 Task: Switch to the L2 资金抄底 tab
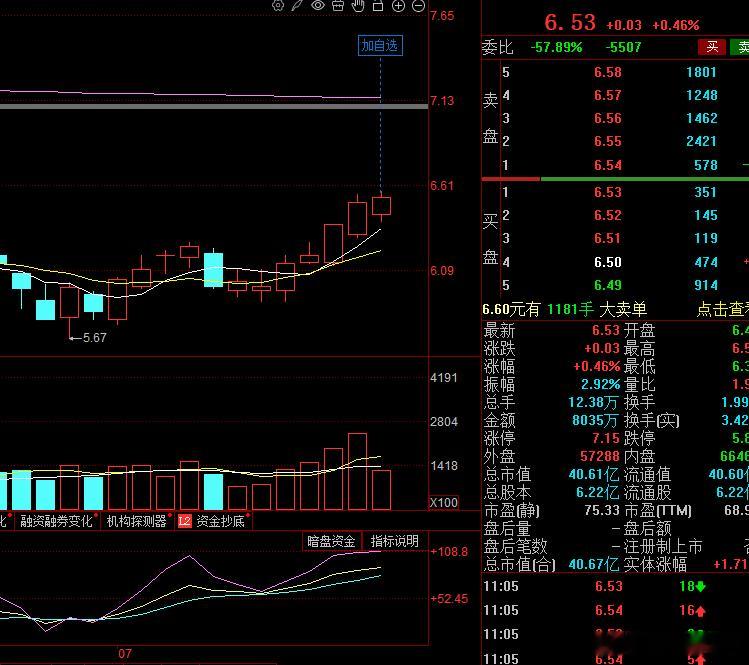click(x=213, y=521)
